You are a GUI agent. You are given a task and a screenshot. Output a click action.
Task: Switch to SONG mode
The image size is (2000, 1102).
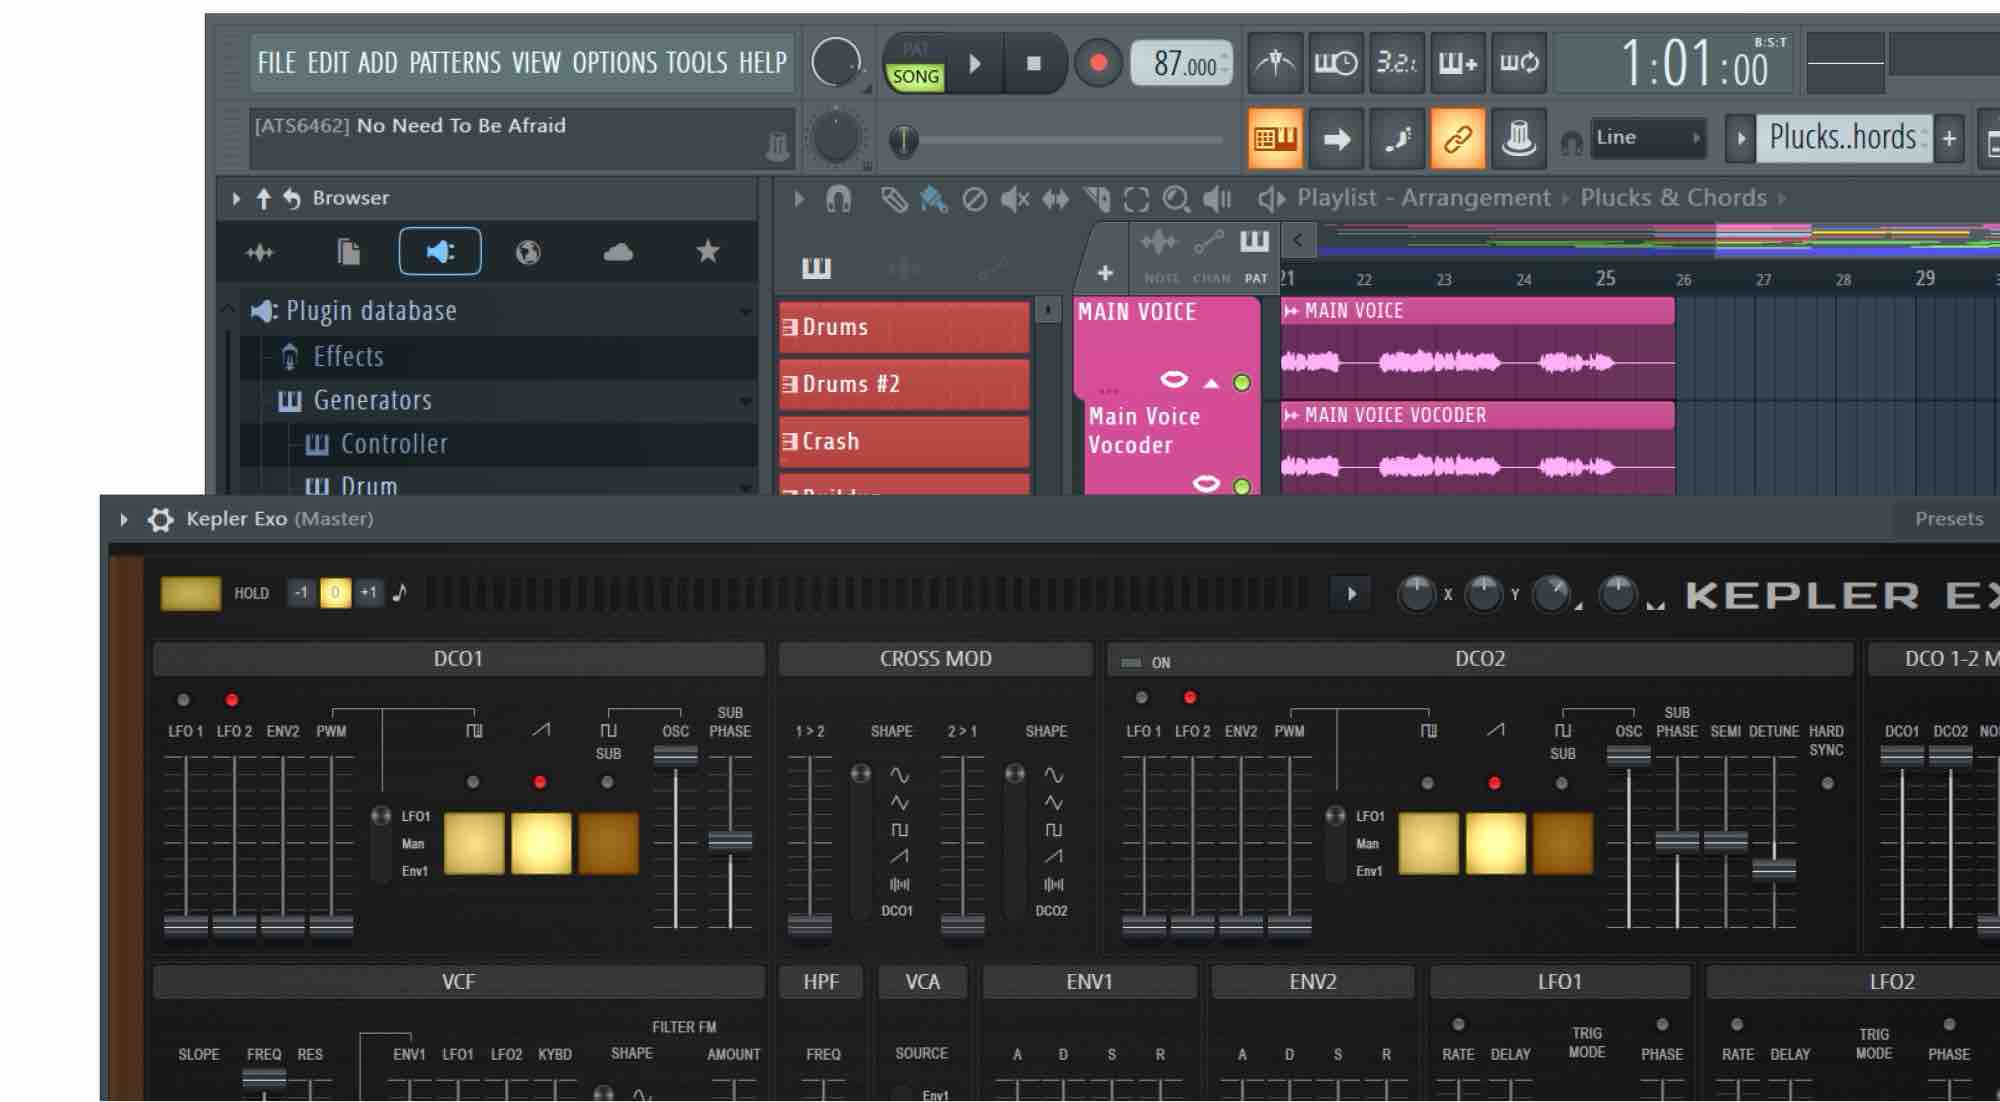tap(915, 77)
